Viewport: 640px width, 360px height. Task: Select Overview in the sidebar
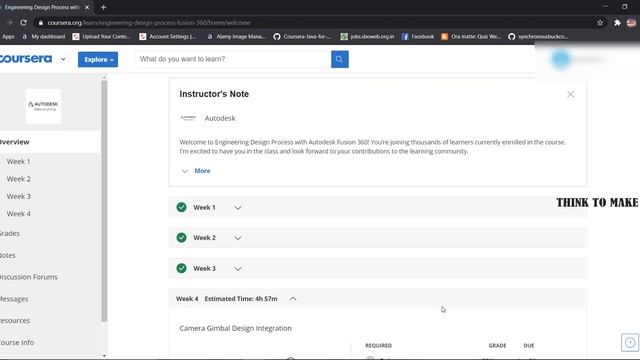tap(50, 142)
